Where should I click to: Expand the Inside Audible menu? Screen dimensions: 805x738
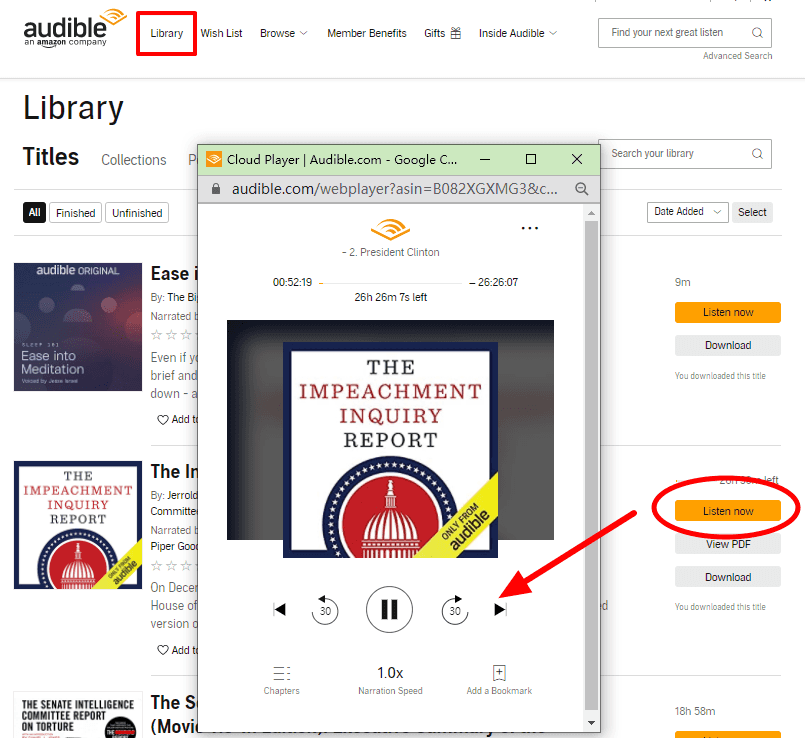pyautogui.click(x=518, y=33)
